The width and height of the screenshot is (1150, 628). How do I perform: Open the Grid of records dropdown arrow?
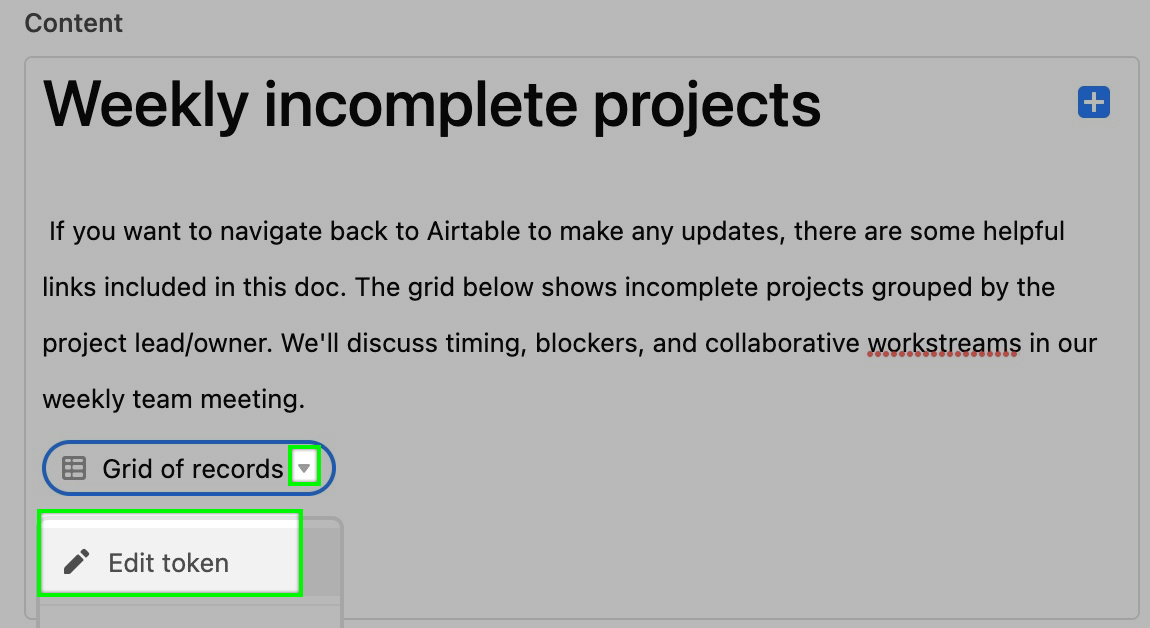tap(304, 468)
